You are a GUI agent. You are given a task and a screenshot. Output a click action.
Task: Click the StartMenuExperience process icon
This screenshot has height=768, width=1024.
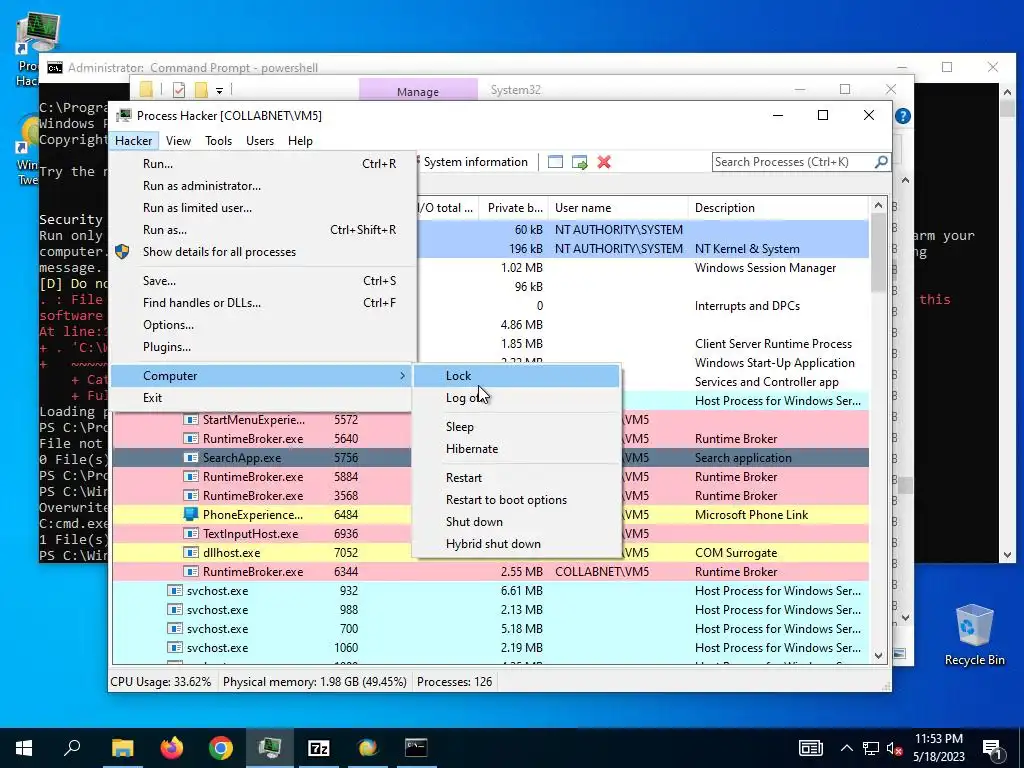[x=191, y=419]
